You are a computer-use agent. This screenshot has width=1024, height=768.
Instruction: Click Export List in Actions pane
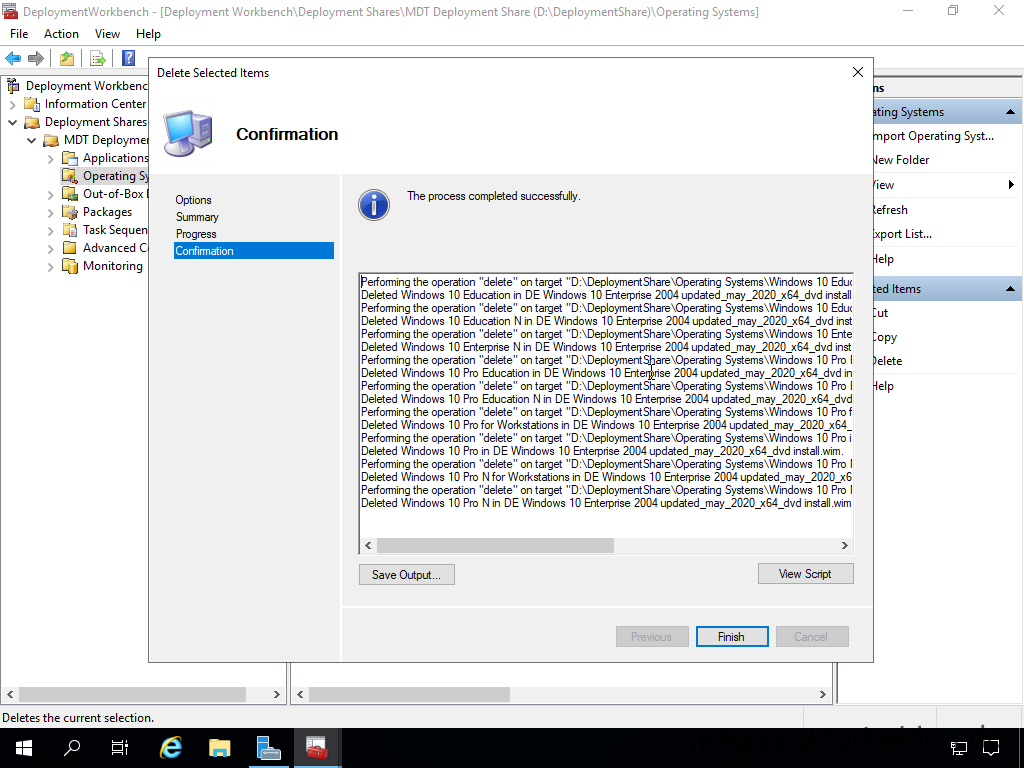pos(901,234)
